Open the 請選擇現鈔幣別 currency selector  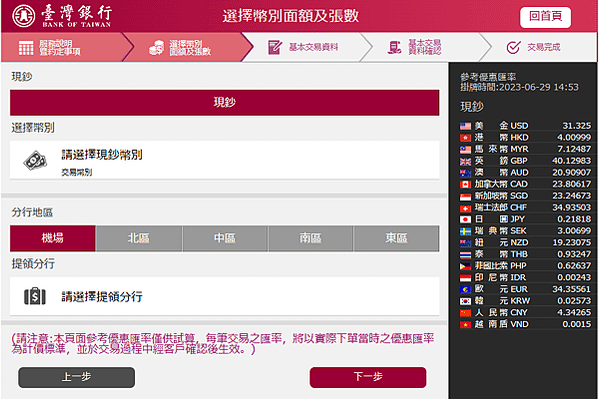point(225,160)
